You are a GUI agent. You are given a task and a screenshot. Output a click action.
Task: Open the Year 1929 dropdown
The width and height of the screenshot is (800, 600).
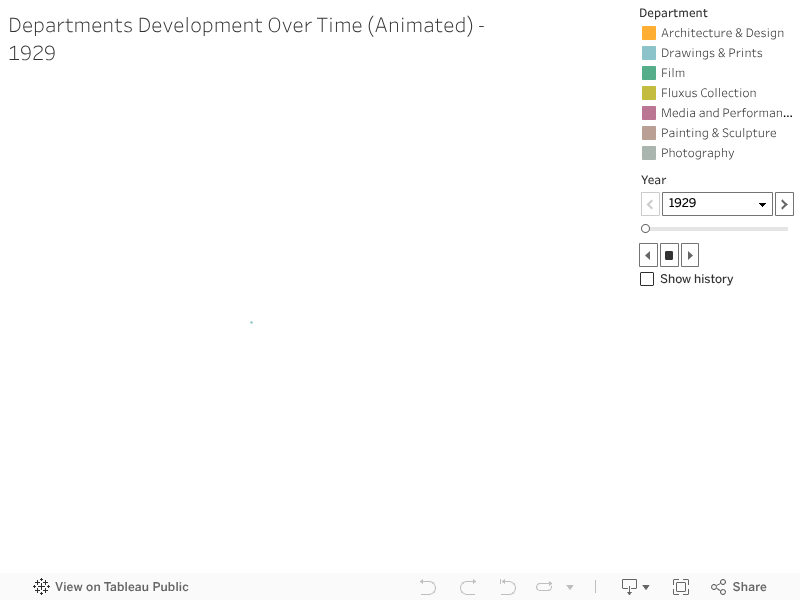pos(717,204)
